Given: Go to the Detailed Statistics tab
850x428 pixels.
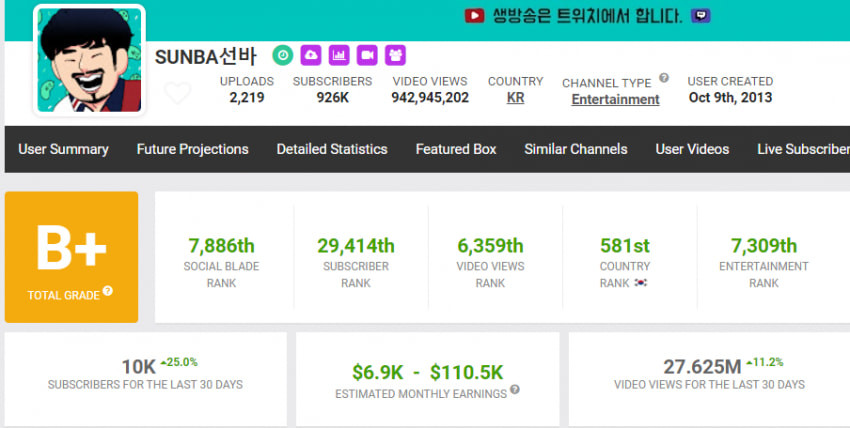Looking at the screenshot, I should pyautogui.click(x=332, y=149).
